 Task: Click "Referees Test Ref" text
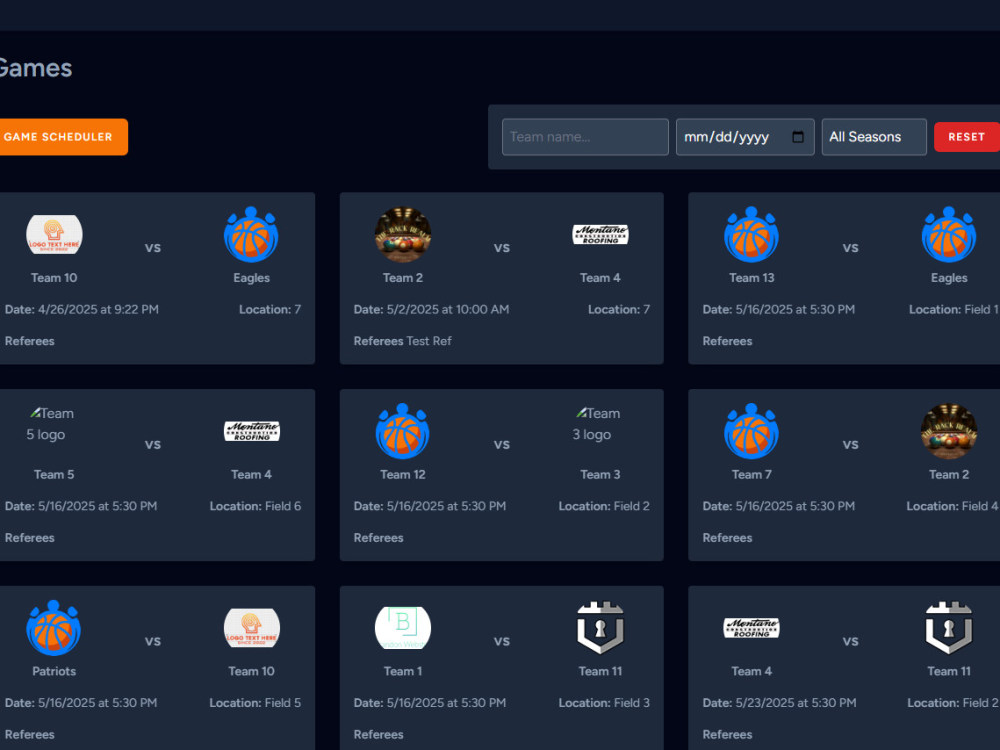pyautogui.click(x=402, y=341)
